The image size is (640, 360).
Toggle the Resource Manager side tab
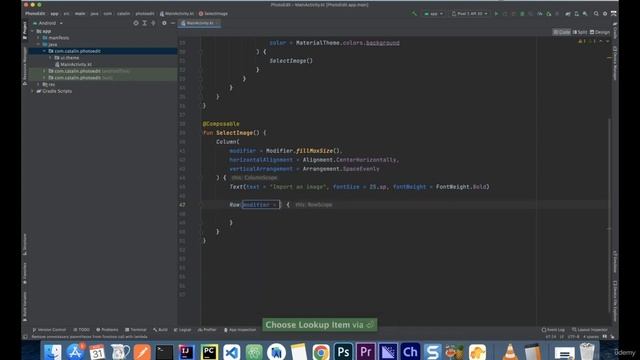pyautogui.click(x=24, y=65)
